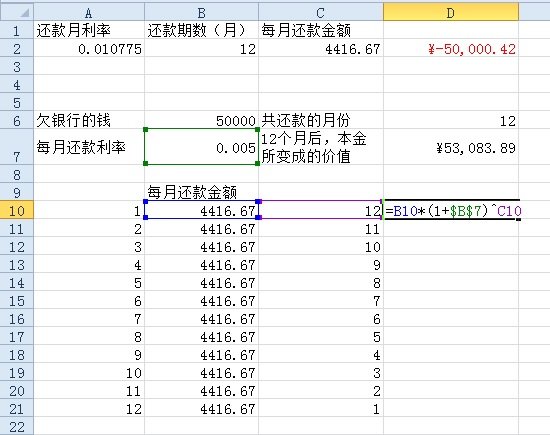Select row 22 header
Image resolution: width=550 pixels, height=435 pixels.
pyautogui.click(x=17, y=427)
